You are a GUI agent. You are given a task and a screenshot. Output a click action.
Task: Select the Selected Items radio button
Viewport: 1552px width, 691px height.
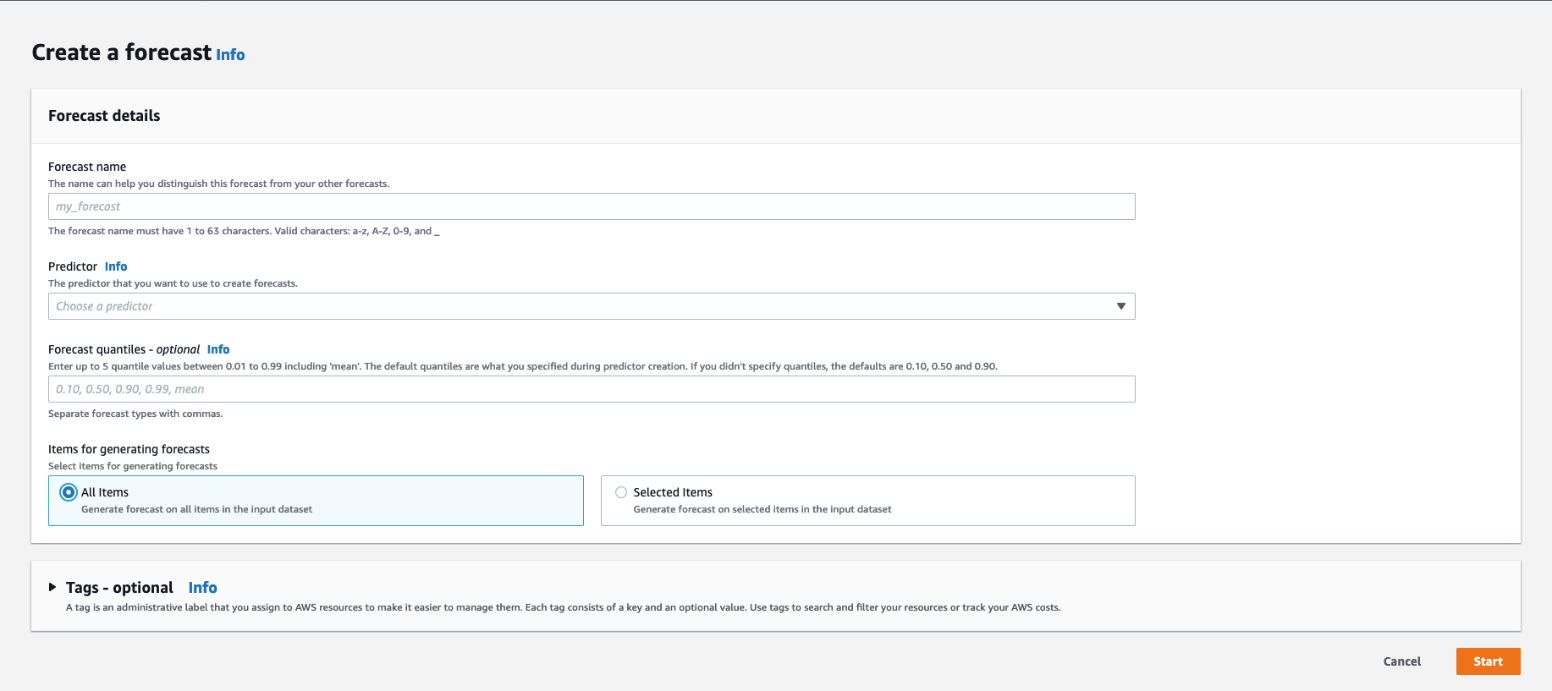[621, 492]
